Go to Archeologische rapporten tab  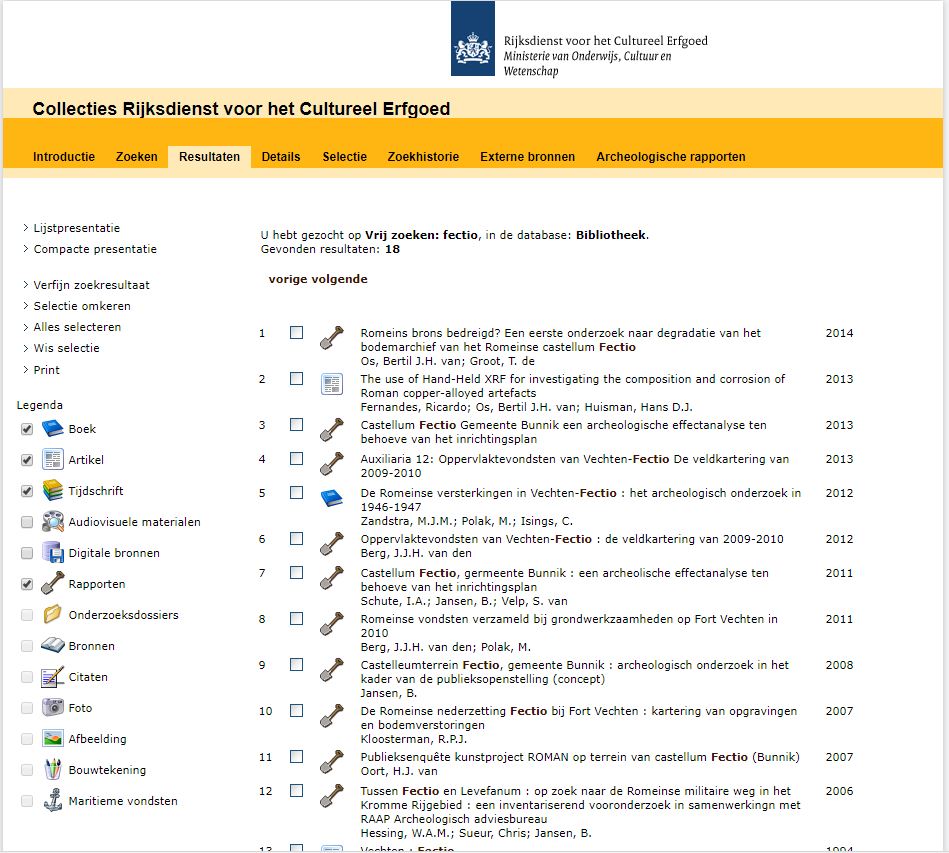click(x=670, y=157)
